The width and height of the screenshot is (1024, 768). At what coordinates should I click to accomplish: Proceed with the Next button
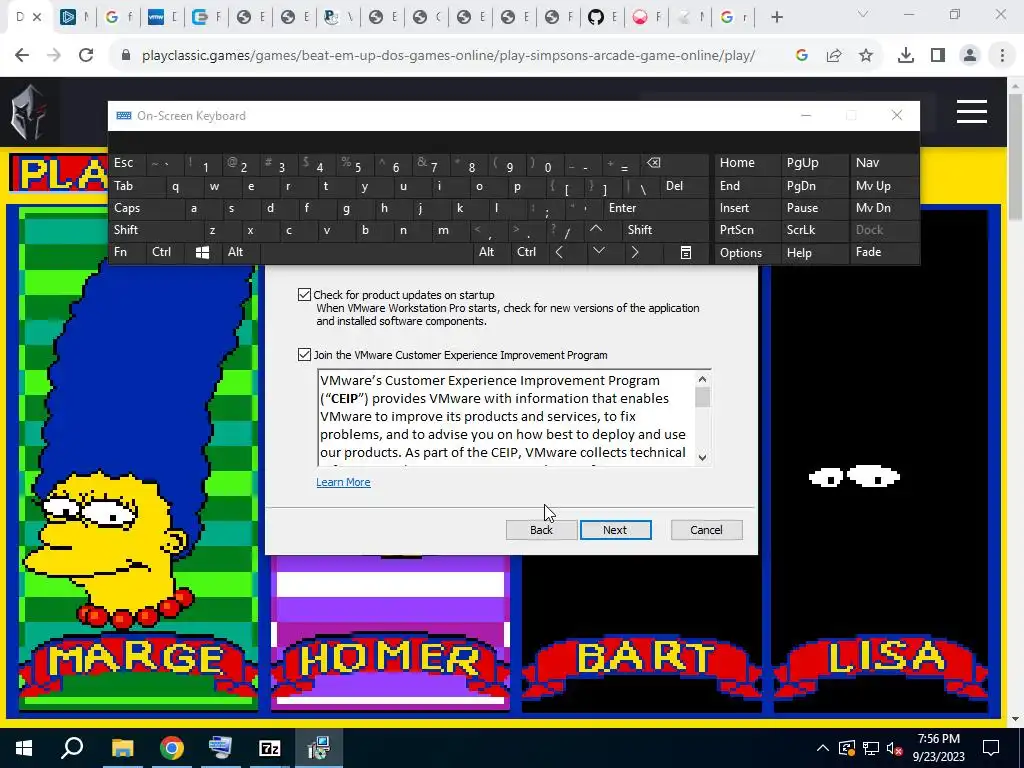click(615, 530)
